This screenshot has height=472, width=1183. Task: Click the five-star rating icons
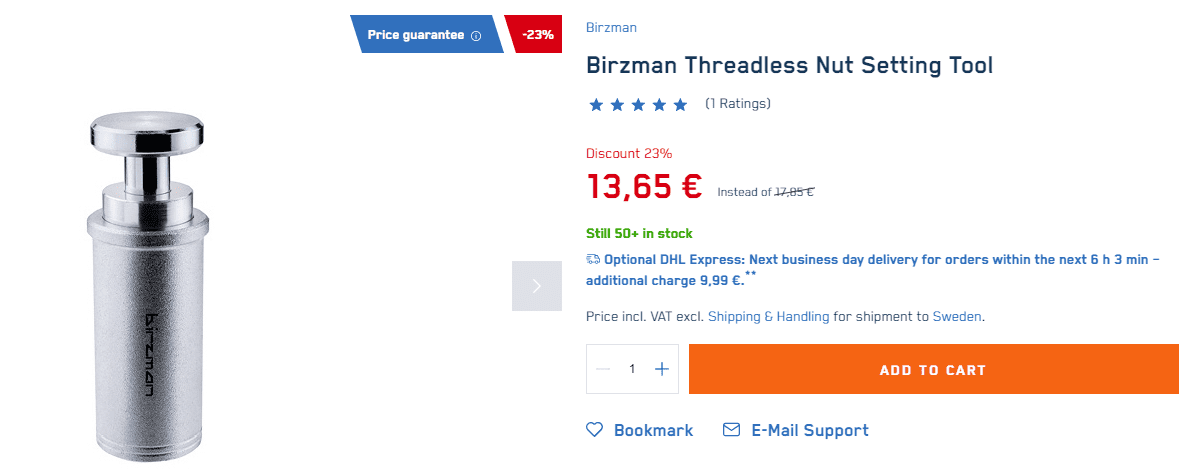click(638, 104)
